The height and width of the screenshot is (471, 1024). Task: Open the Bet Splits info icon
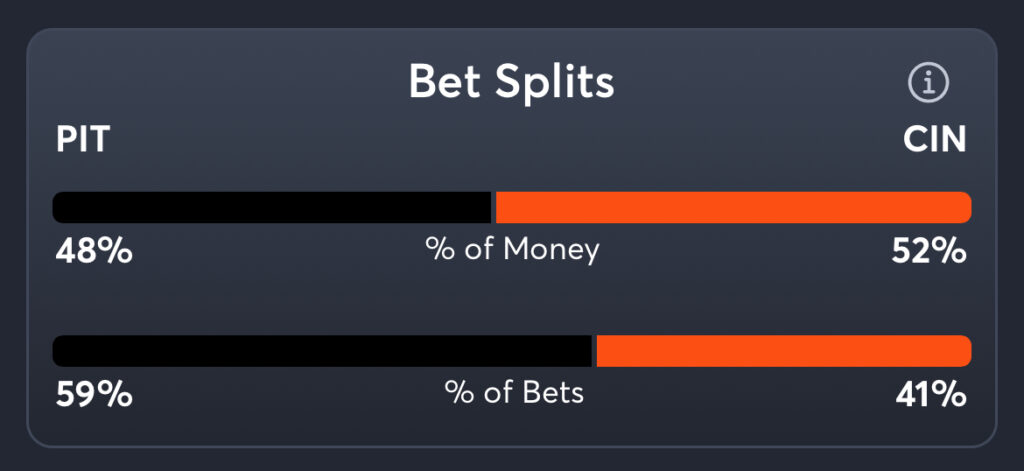[x=928, y=84]
